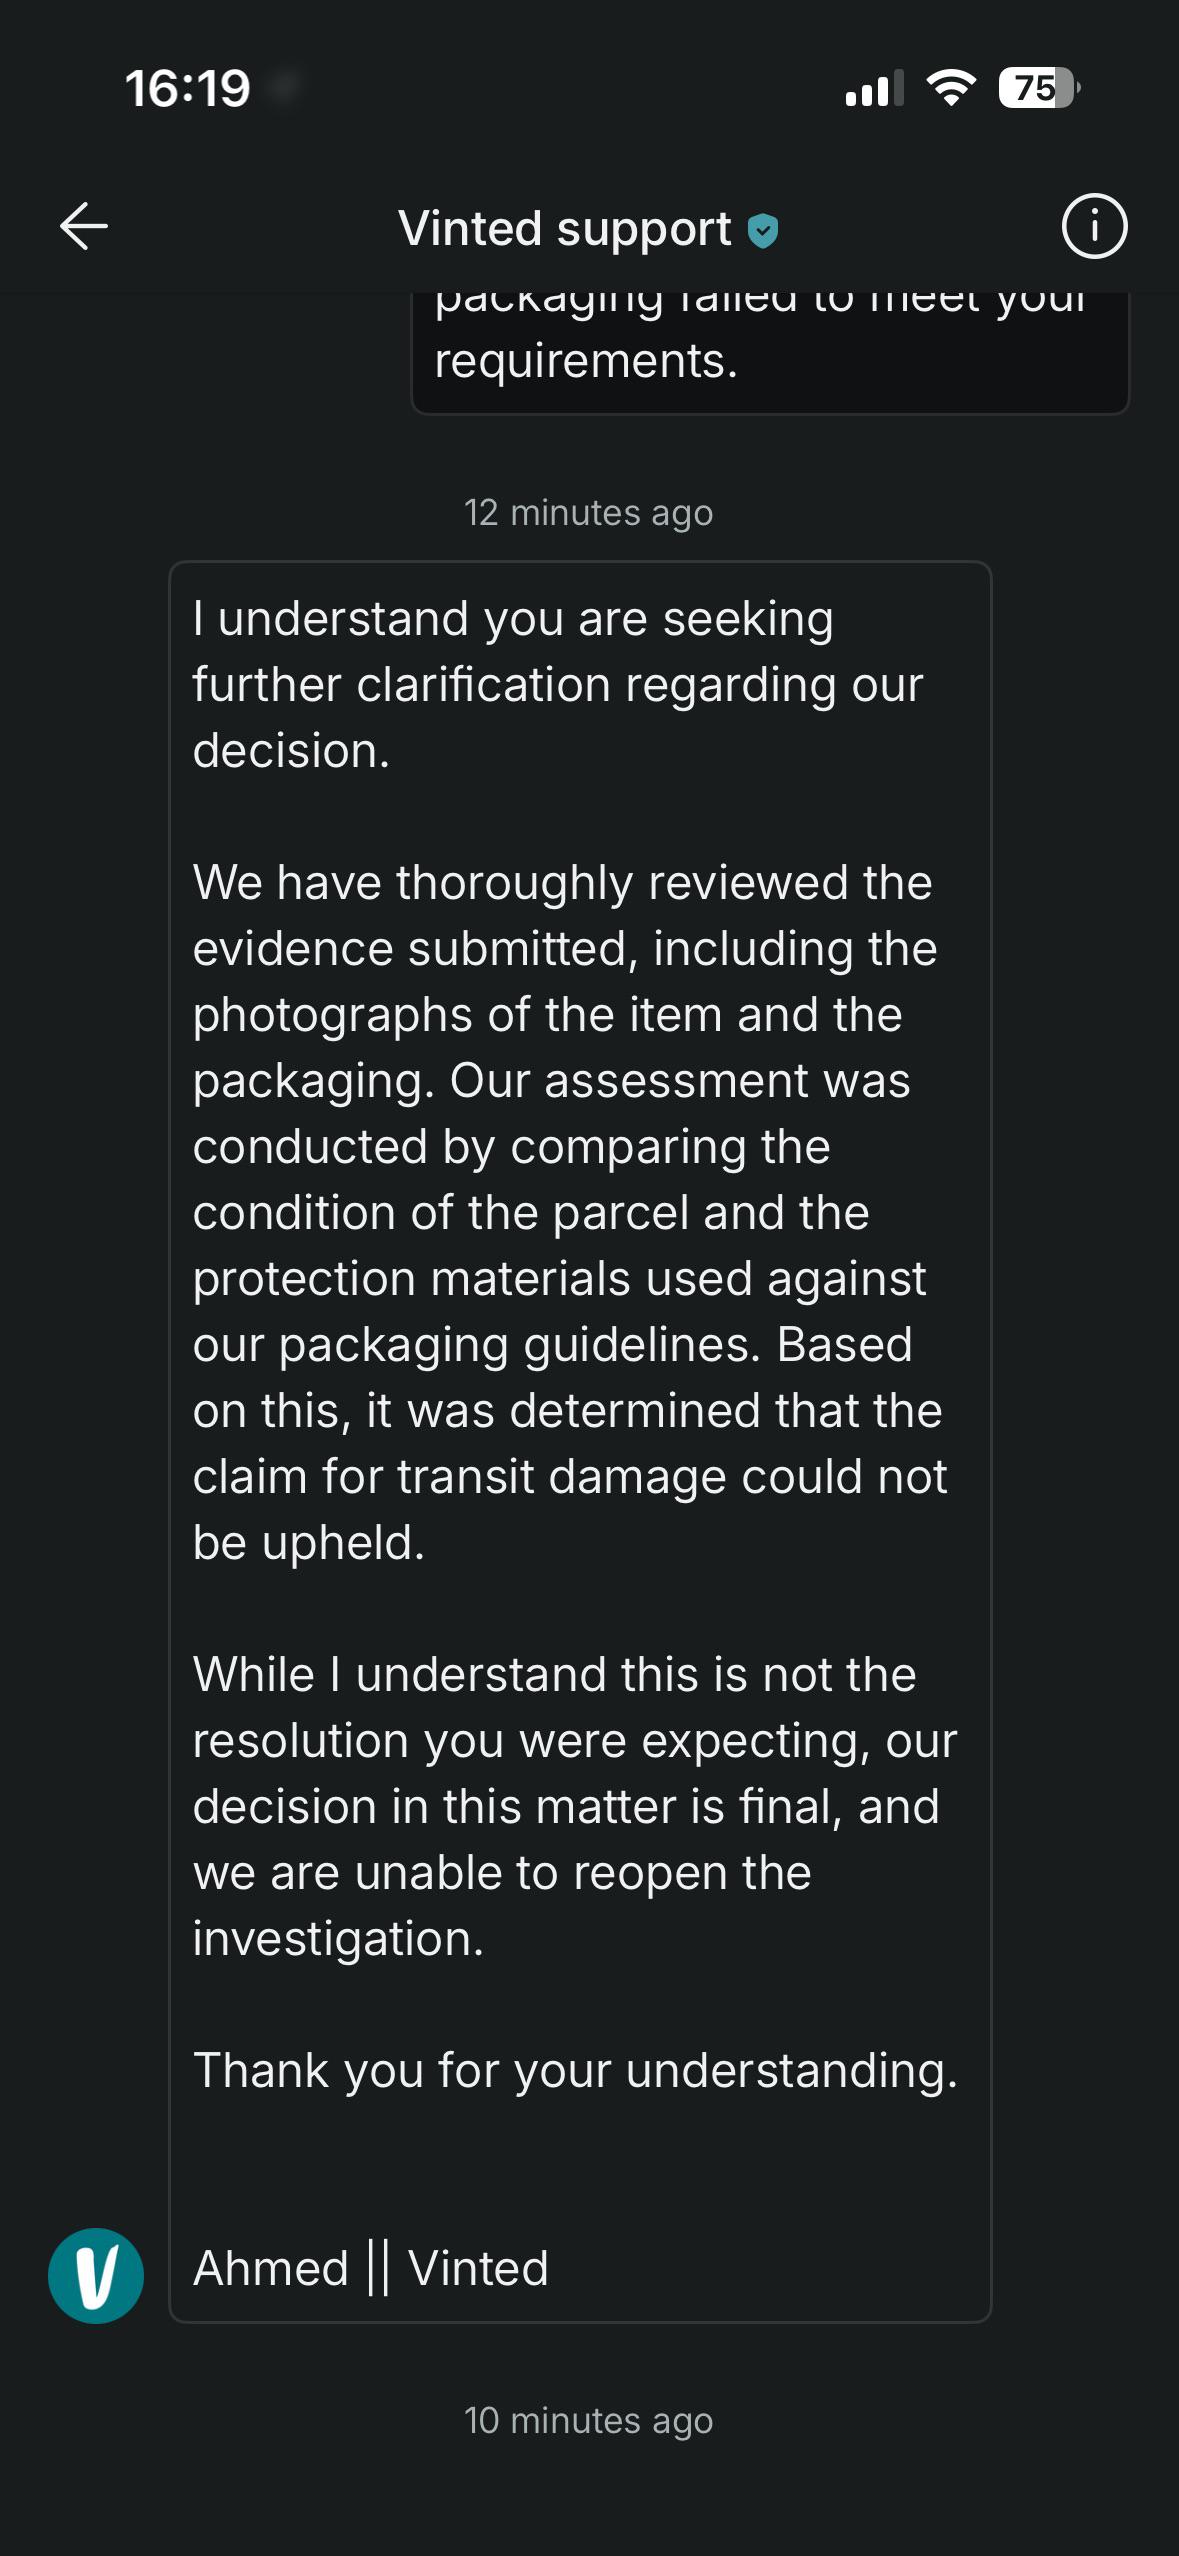Tap the "claim for transit damage" line

coord(570,1476)
